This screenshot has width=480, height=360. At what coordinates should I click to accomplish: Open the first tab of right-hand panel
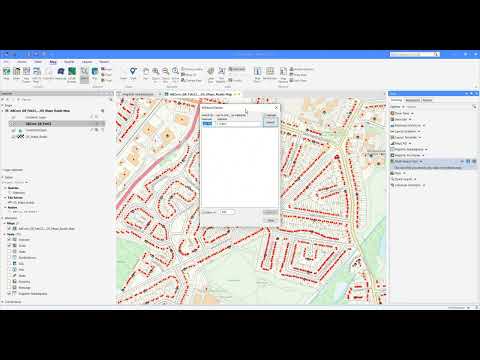coord(396,100)
